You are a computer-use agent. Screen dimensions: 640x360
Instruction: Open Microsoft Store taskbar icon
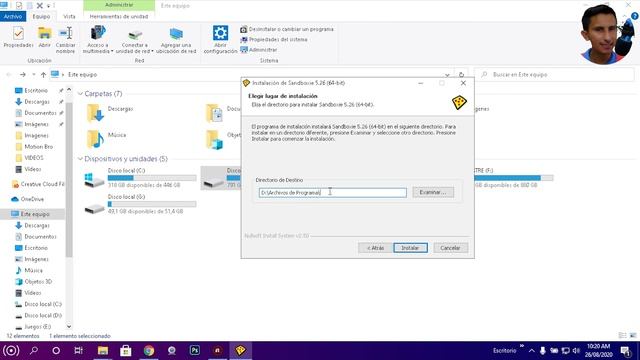pos(126,351)
